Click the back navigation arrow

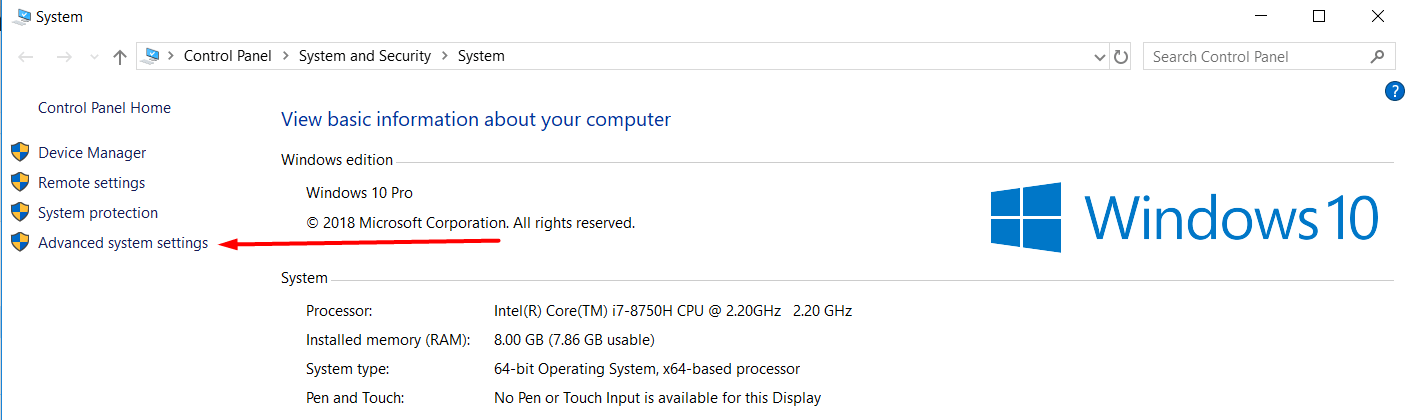coord(27,57)
